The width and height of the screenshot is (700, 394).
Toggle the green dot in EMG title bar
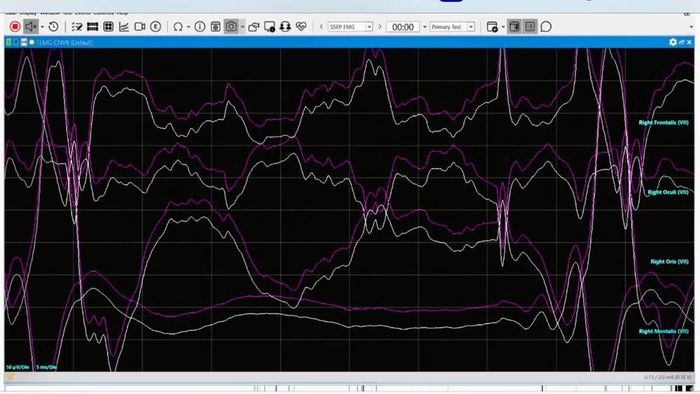tap(32, 42)
